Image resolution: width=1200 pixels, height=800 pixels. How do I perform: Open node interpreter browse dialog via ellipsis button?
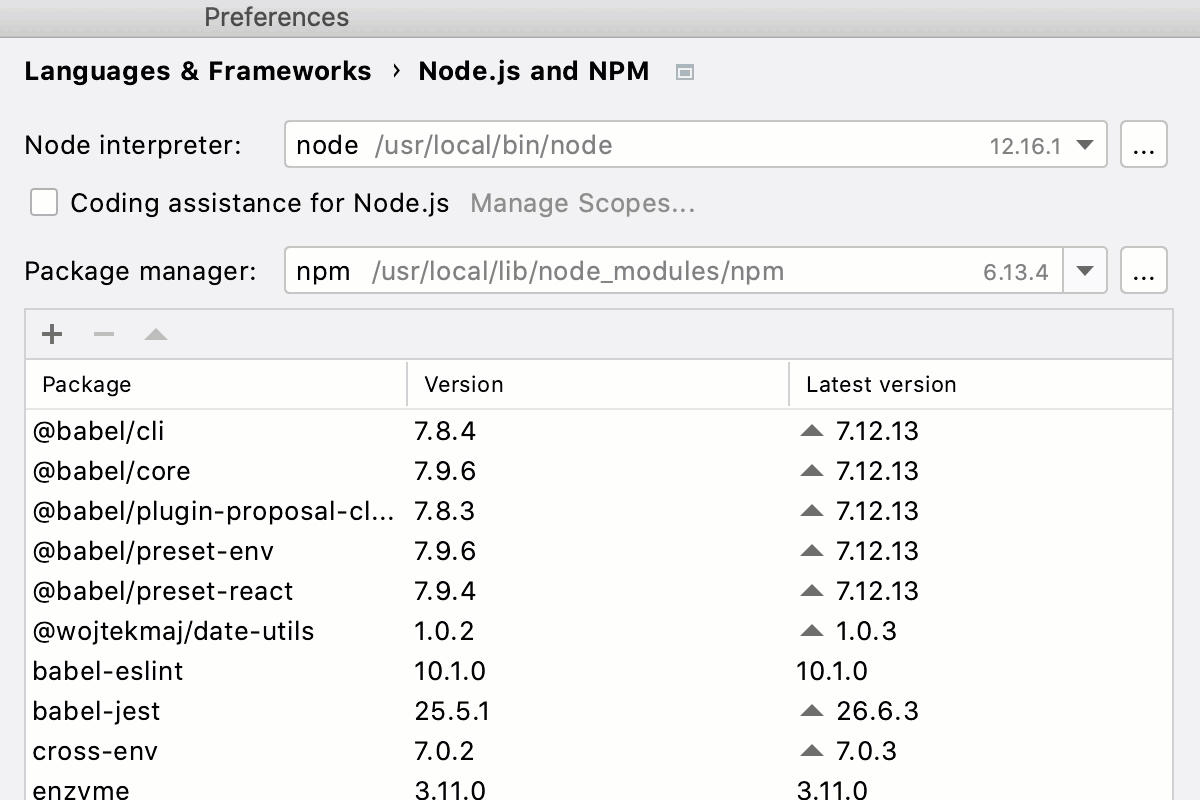[1143, 144]
